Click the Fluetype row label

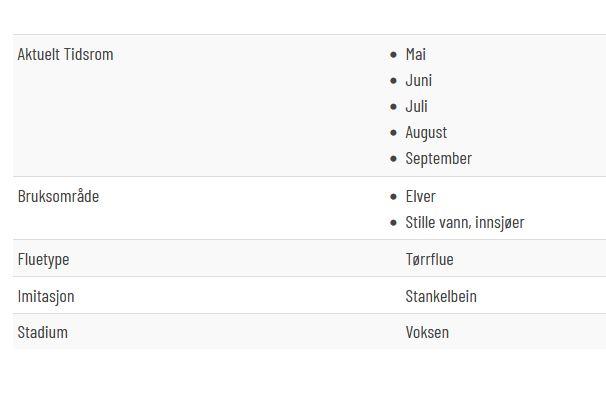(x=43, y=259)
